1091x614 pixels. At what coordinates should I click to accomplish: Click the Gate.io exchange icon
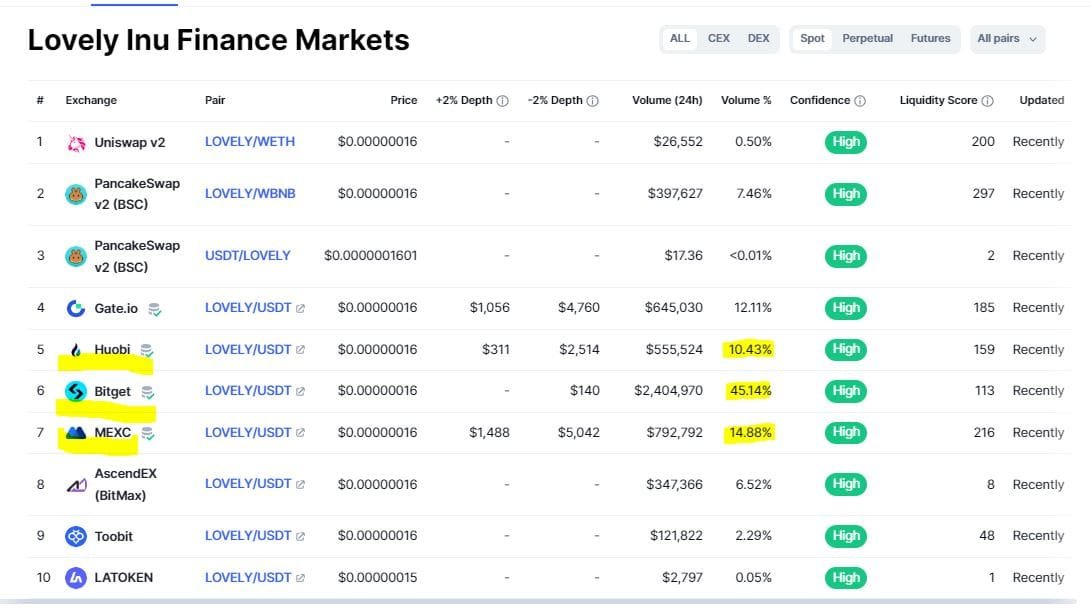pyautogui.click(x=75, y=307)
